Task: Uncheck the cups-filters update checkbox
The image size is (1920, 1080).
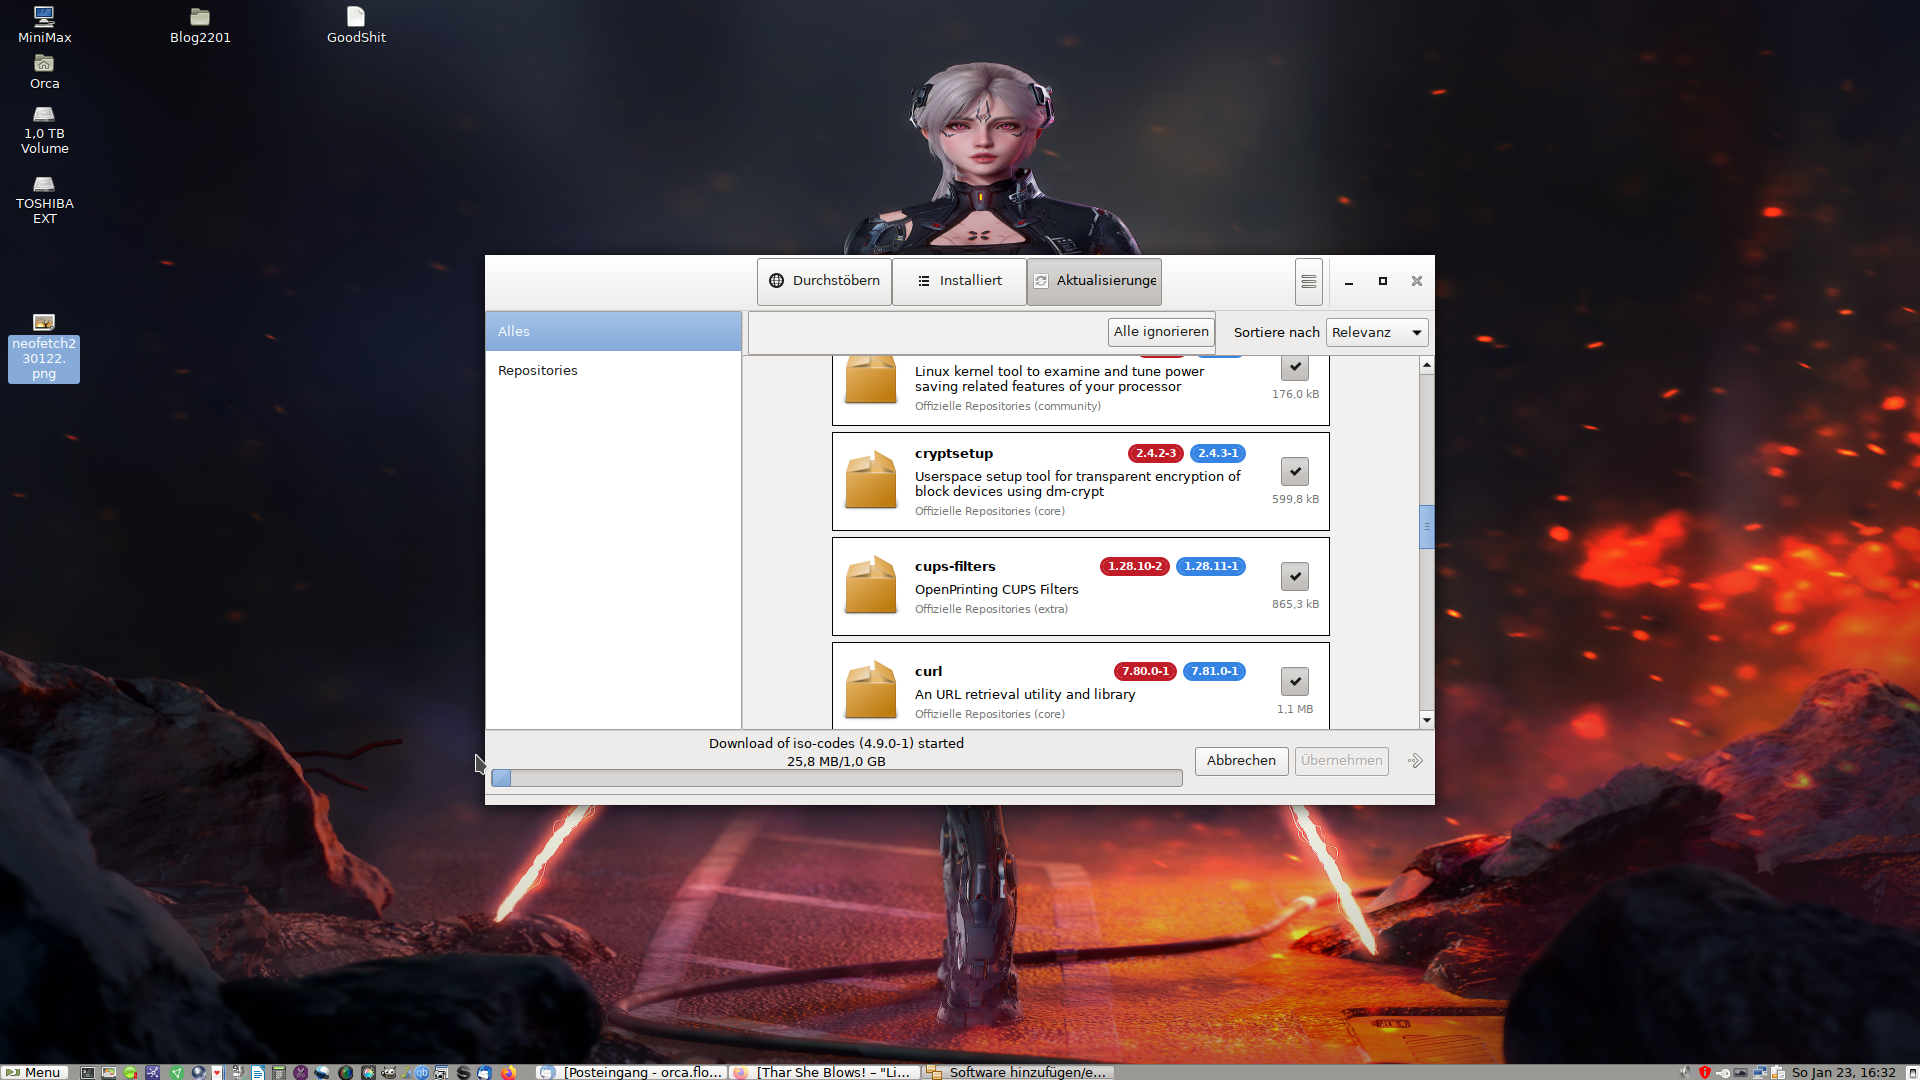Action: (1294, 576)
